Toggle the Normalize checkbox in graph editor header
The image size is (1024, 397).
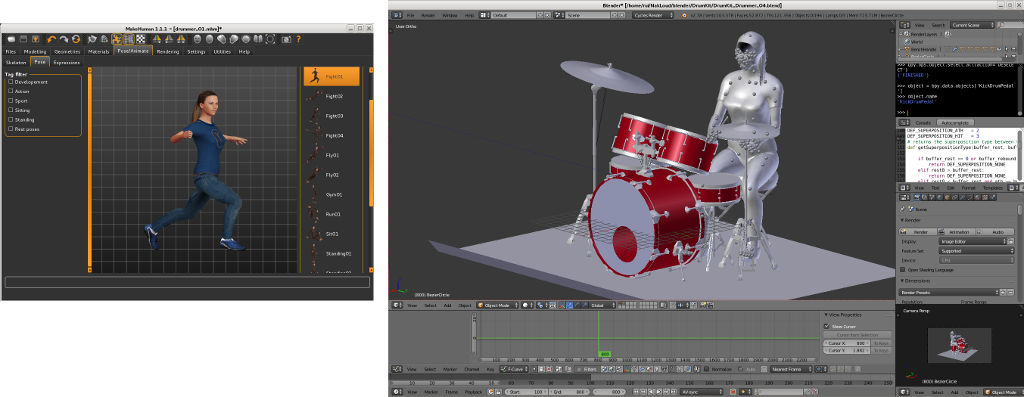[706, 369]
